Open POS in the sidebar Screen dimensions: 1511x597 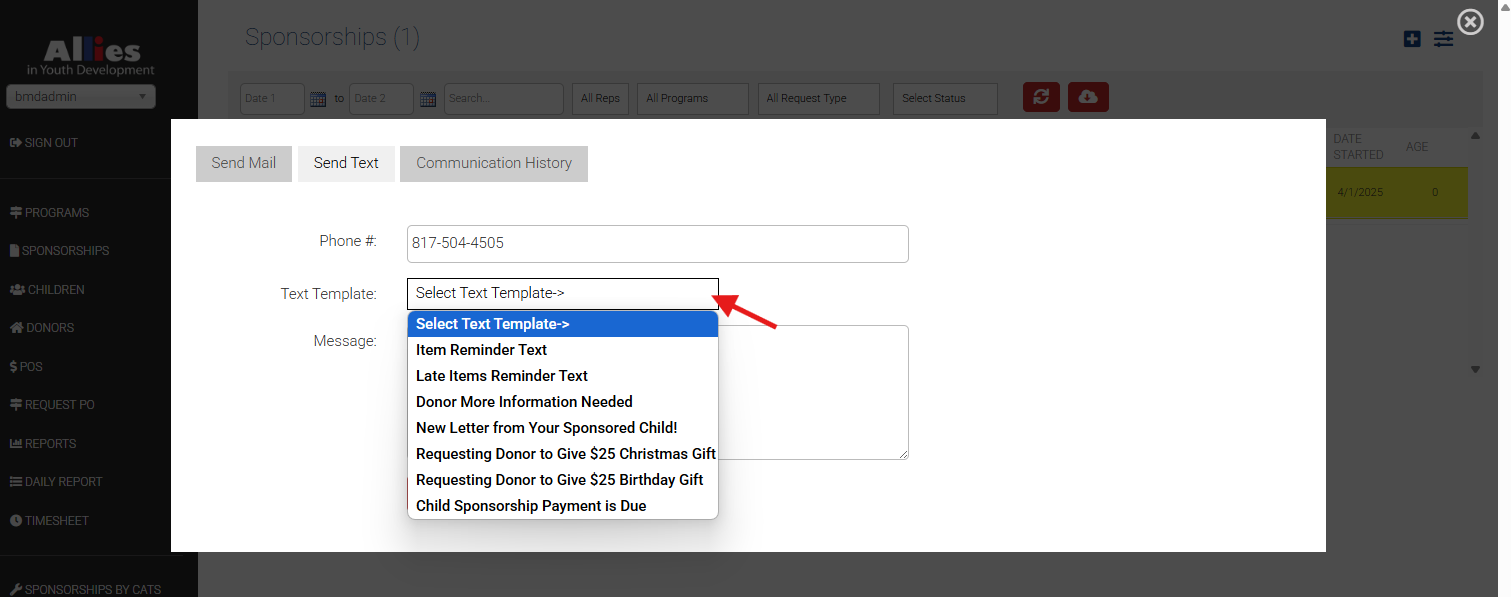click(x=26, y=367)
